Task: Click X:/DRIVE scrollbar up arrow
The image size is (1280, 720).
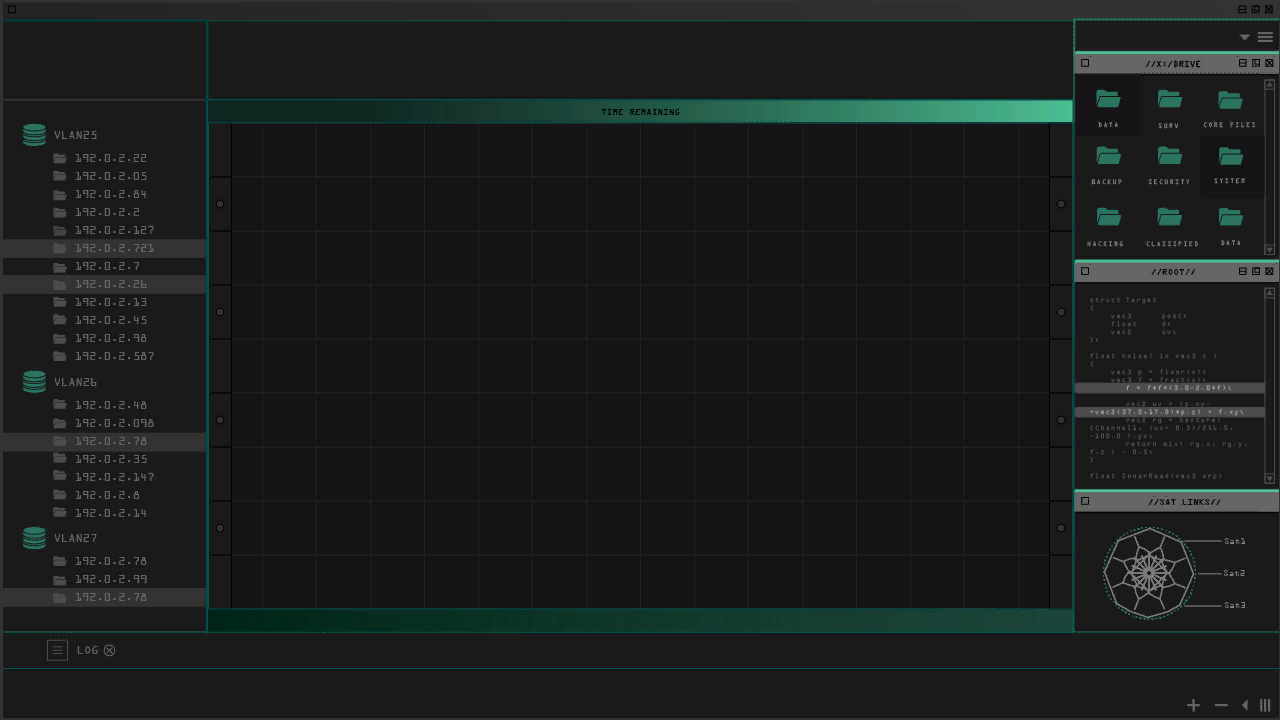Action: click(x=1270, y=84)
